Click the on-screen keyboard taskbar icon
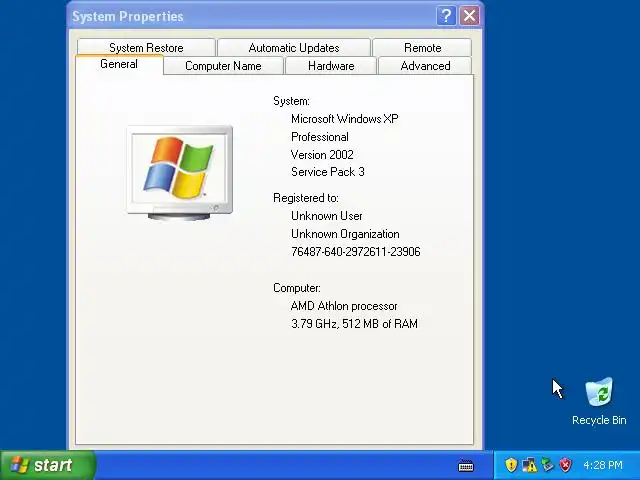 [x=466, y=465]
